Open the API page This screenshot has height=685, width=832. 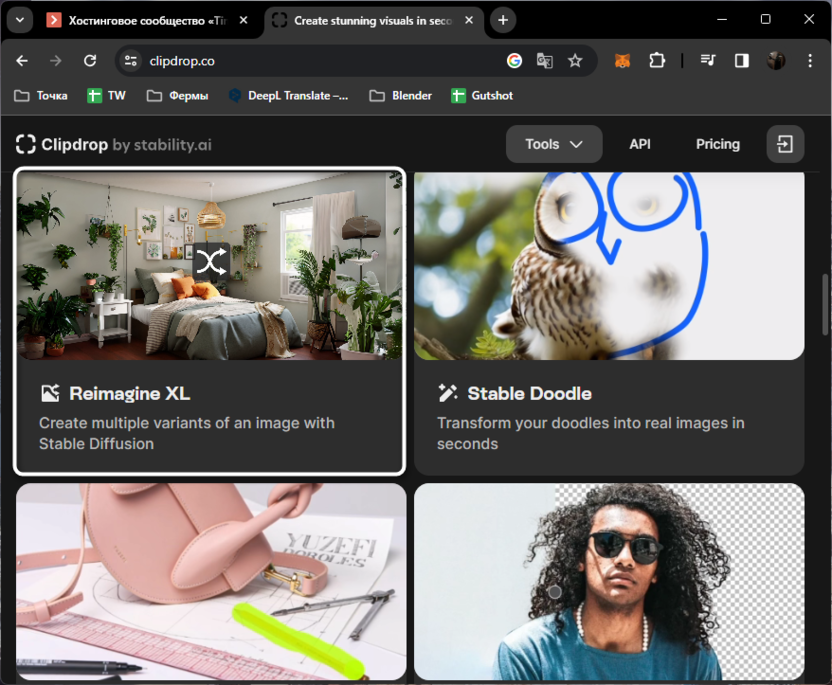point(640,144)
